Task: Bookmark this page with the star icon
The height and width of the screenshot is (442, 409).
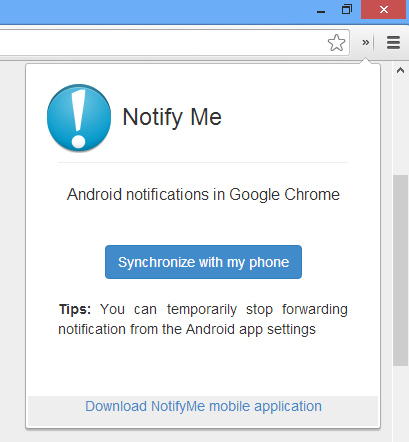Action: click(x=336, y=43)
